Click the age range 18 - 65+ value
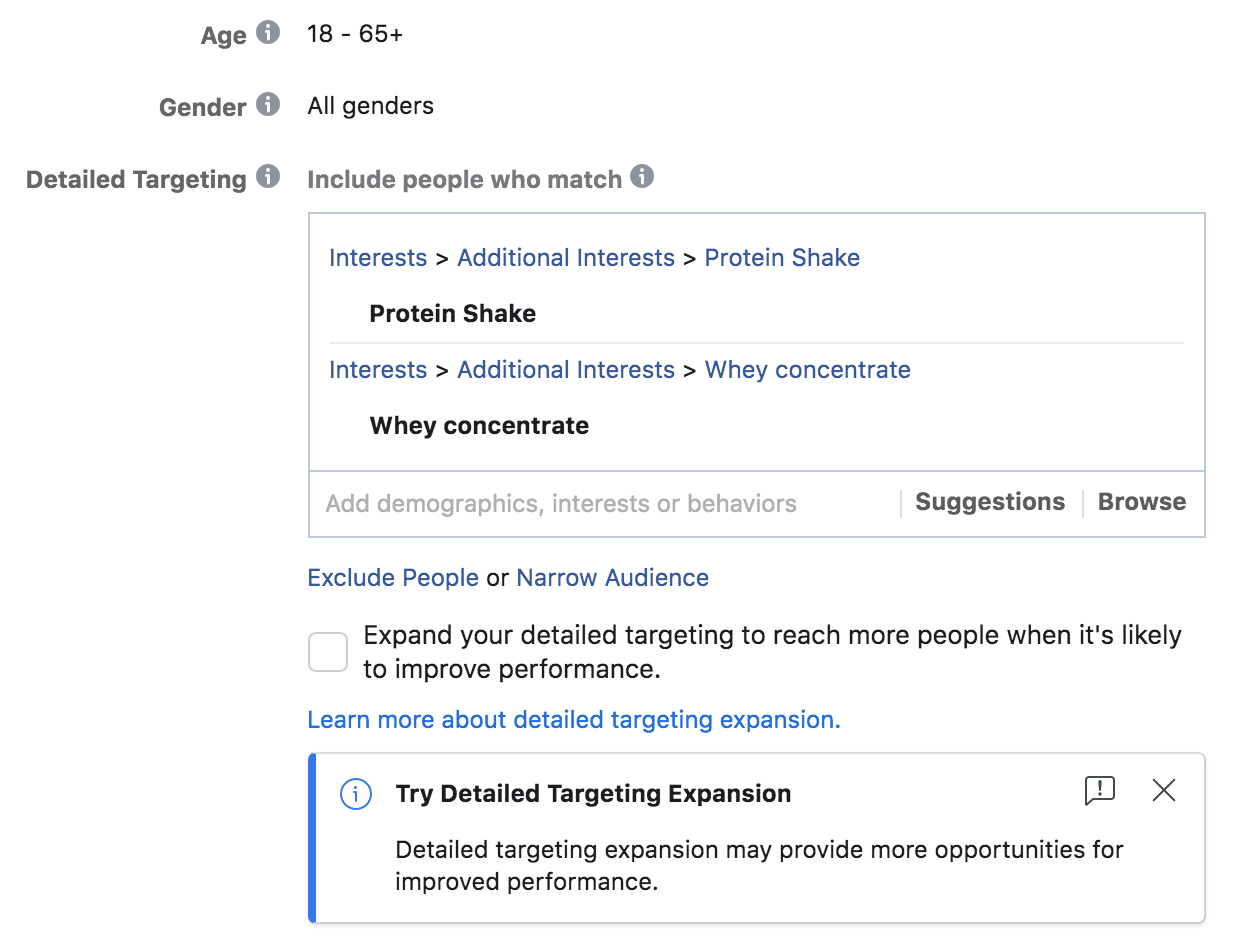Image resolution: width=1234 pixels, height=950 pixels. (x=355, y=34)
